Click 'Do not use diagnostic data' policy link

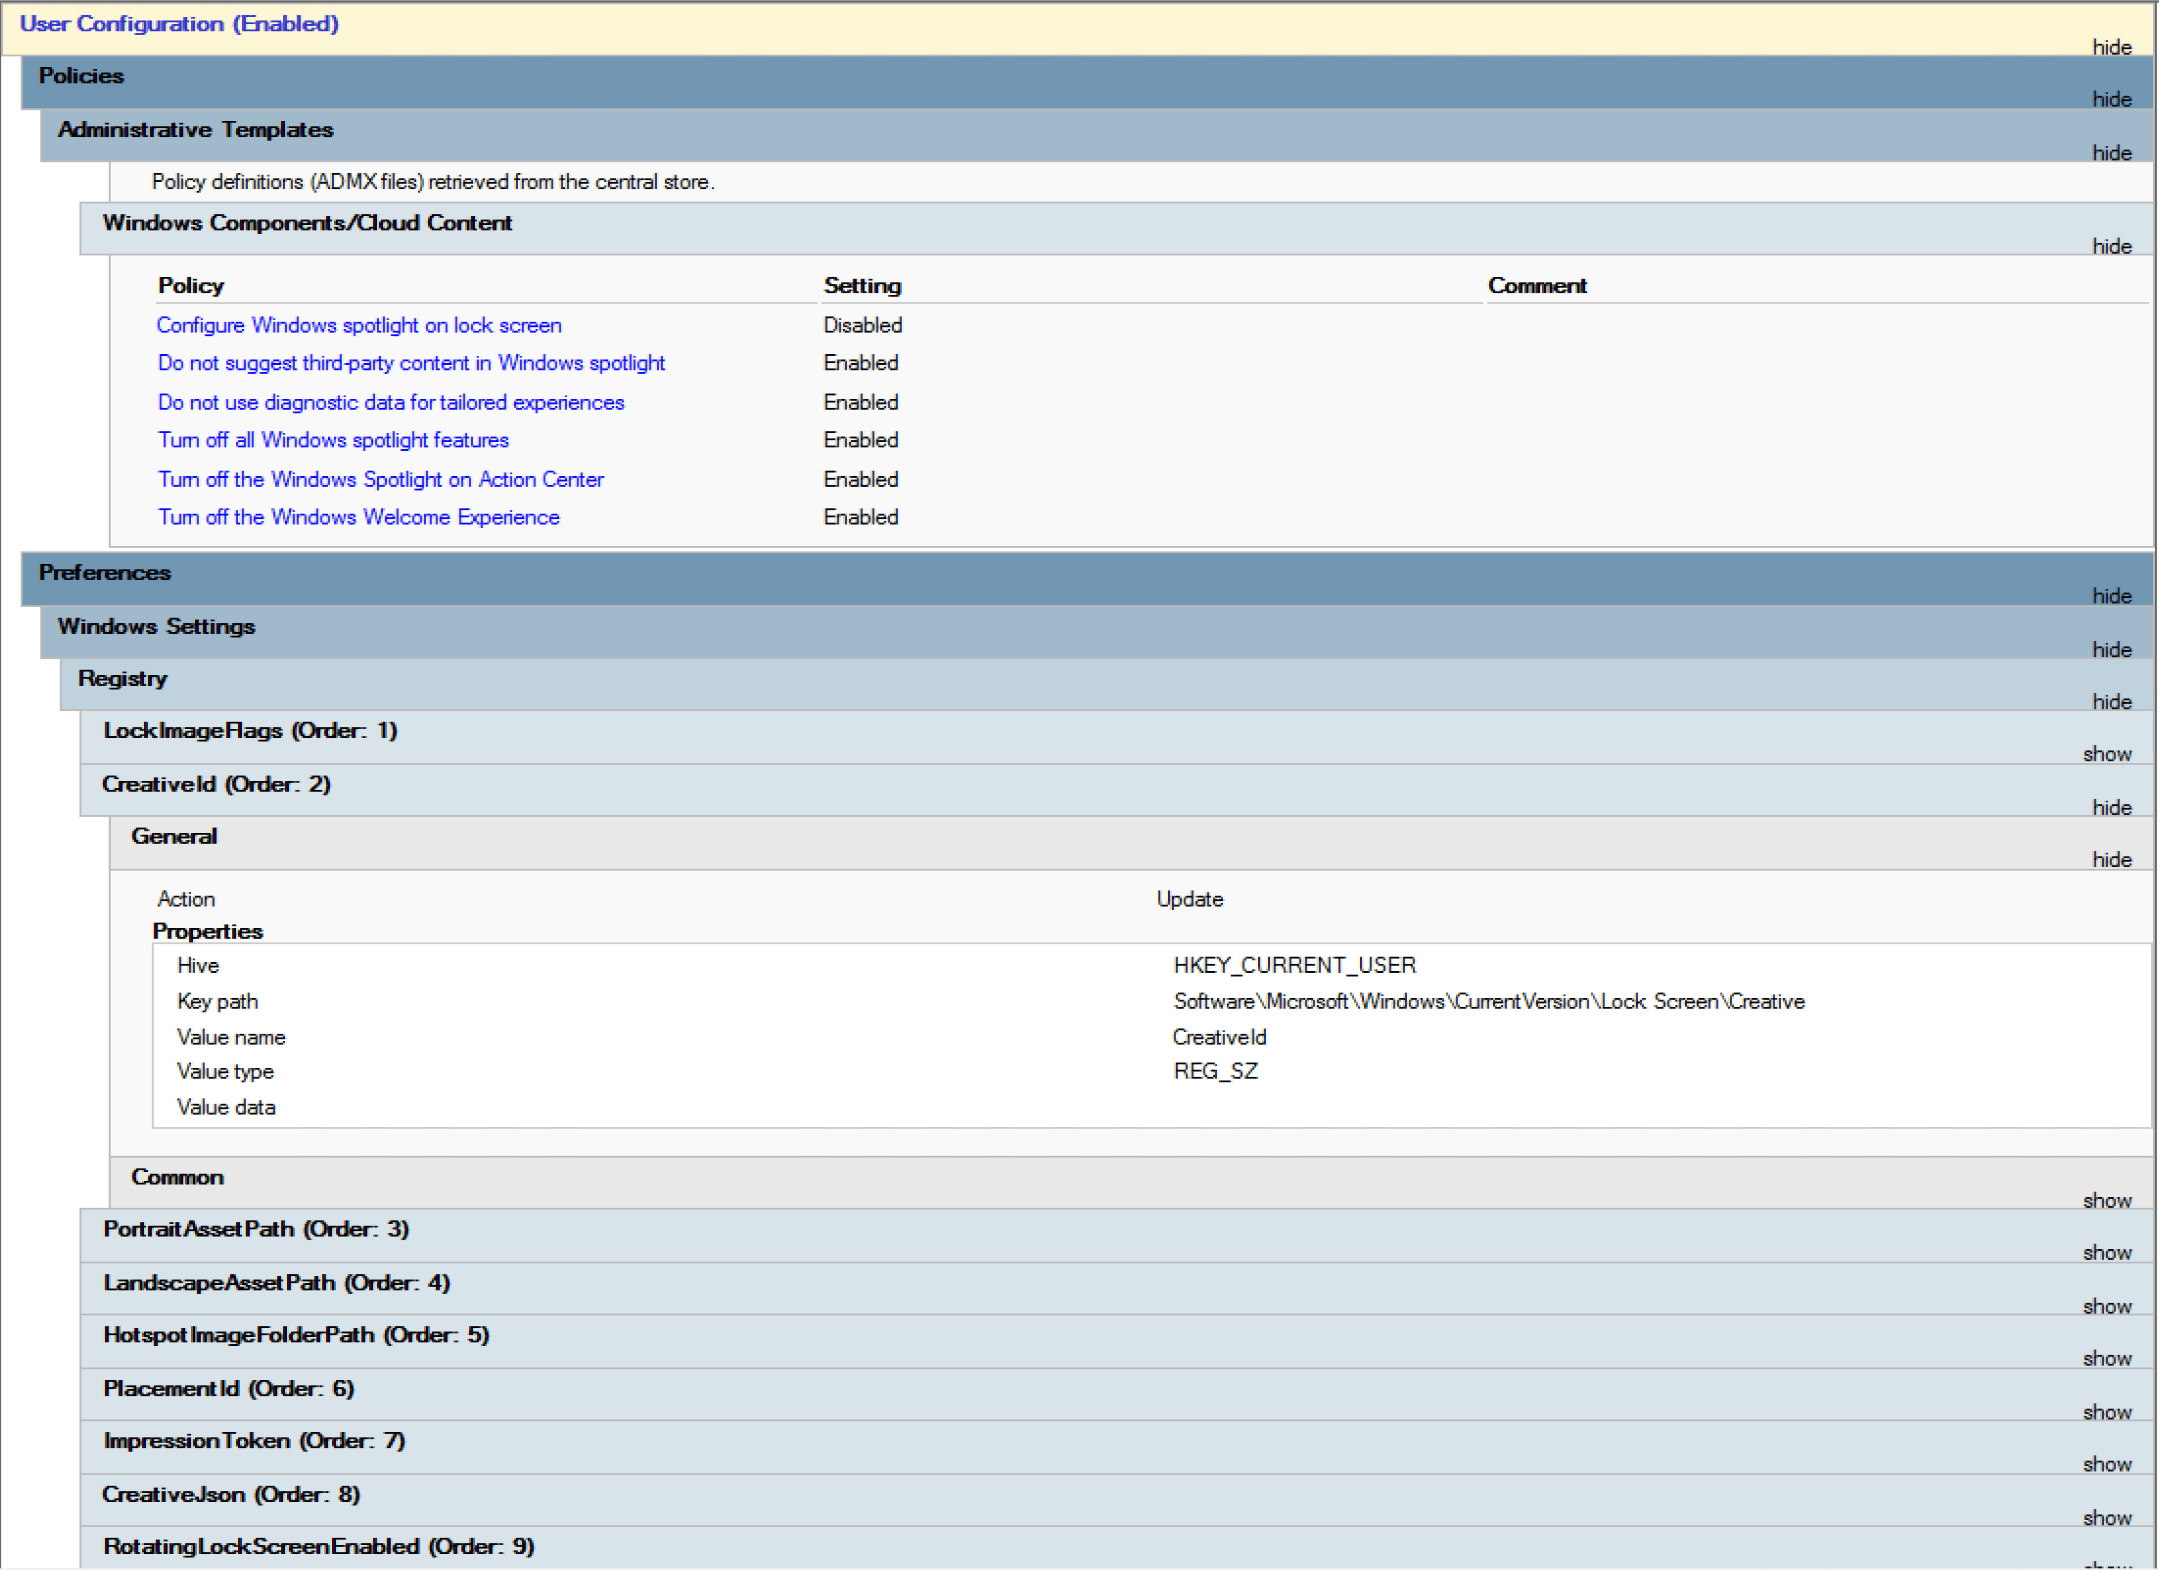pyautogui.click(x=391, y=402)
